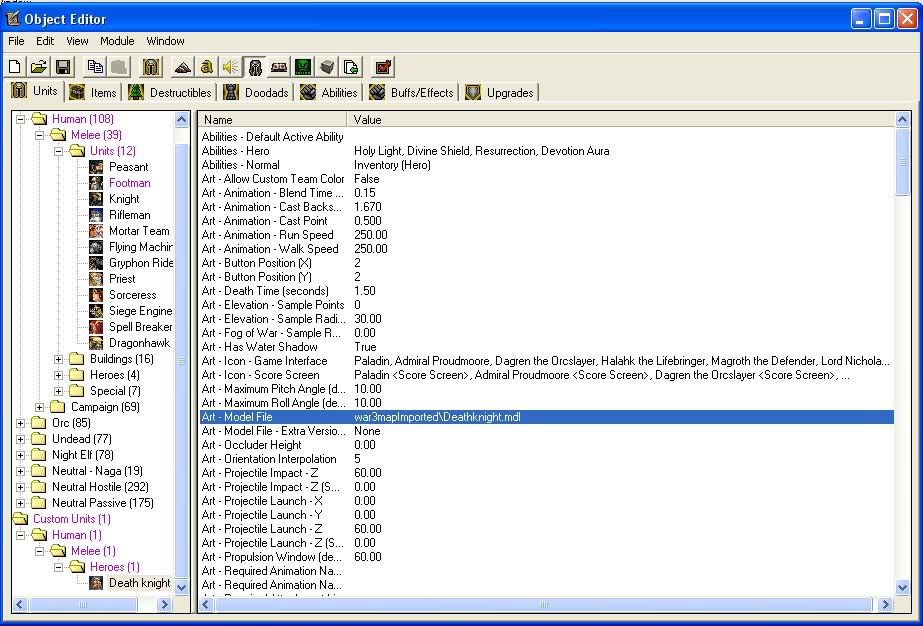Switch to the Buffs/Effects tab

tap(411, 92)
